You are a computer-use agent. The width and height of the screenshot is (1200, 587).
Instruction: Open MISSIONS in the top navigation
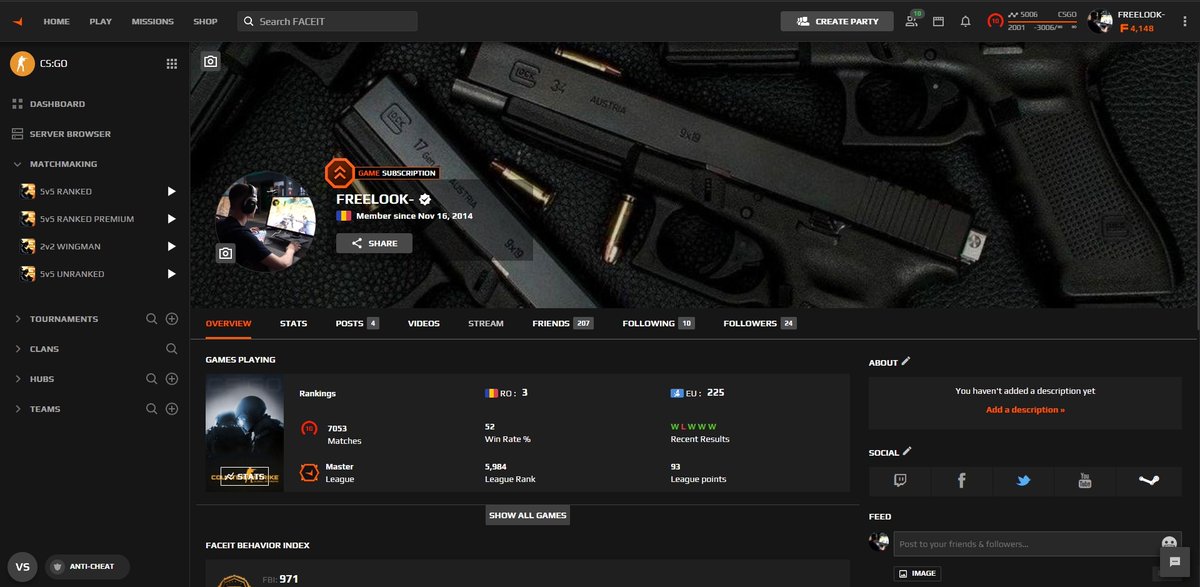tap(153, 21)
